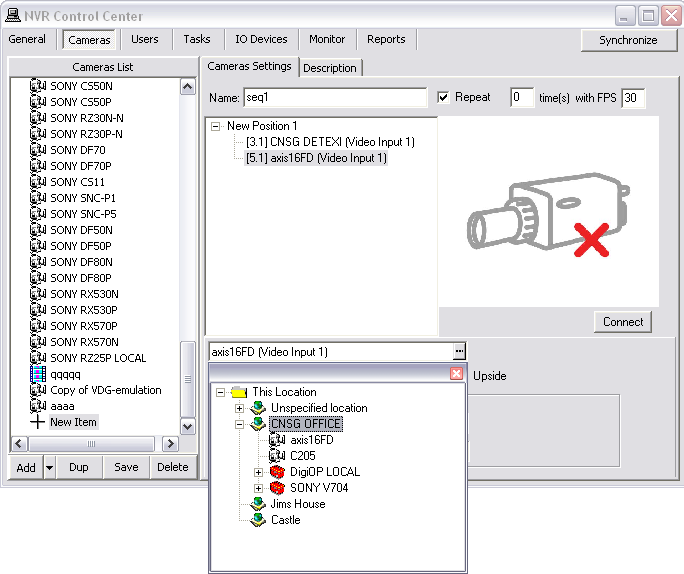Click the horizontal scroll right arrow
The width and height of the screenshot is (684, 574).
point(170,444)
